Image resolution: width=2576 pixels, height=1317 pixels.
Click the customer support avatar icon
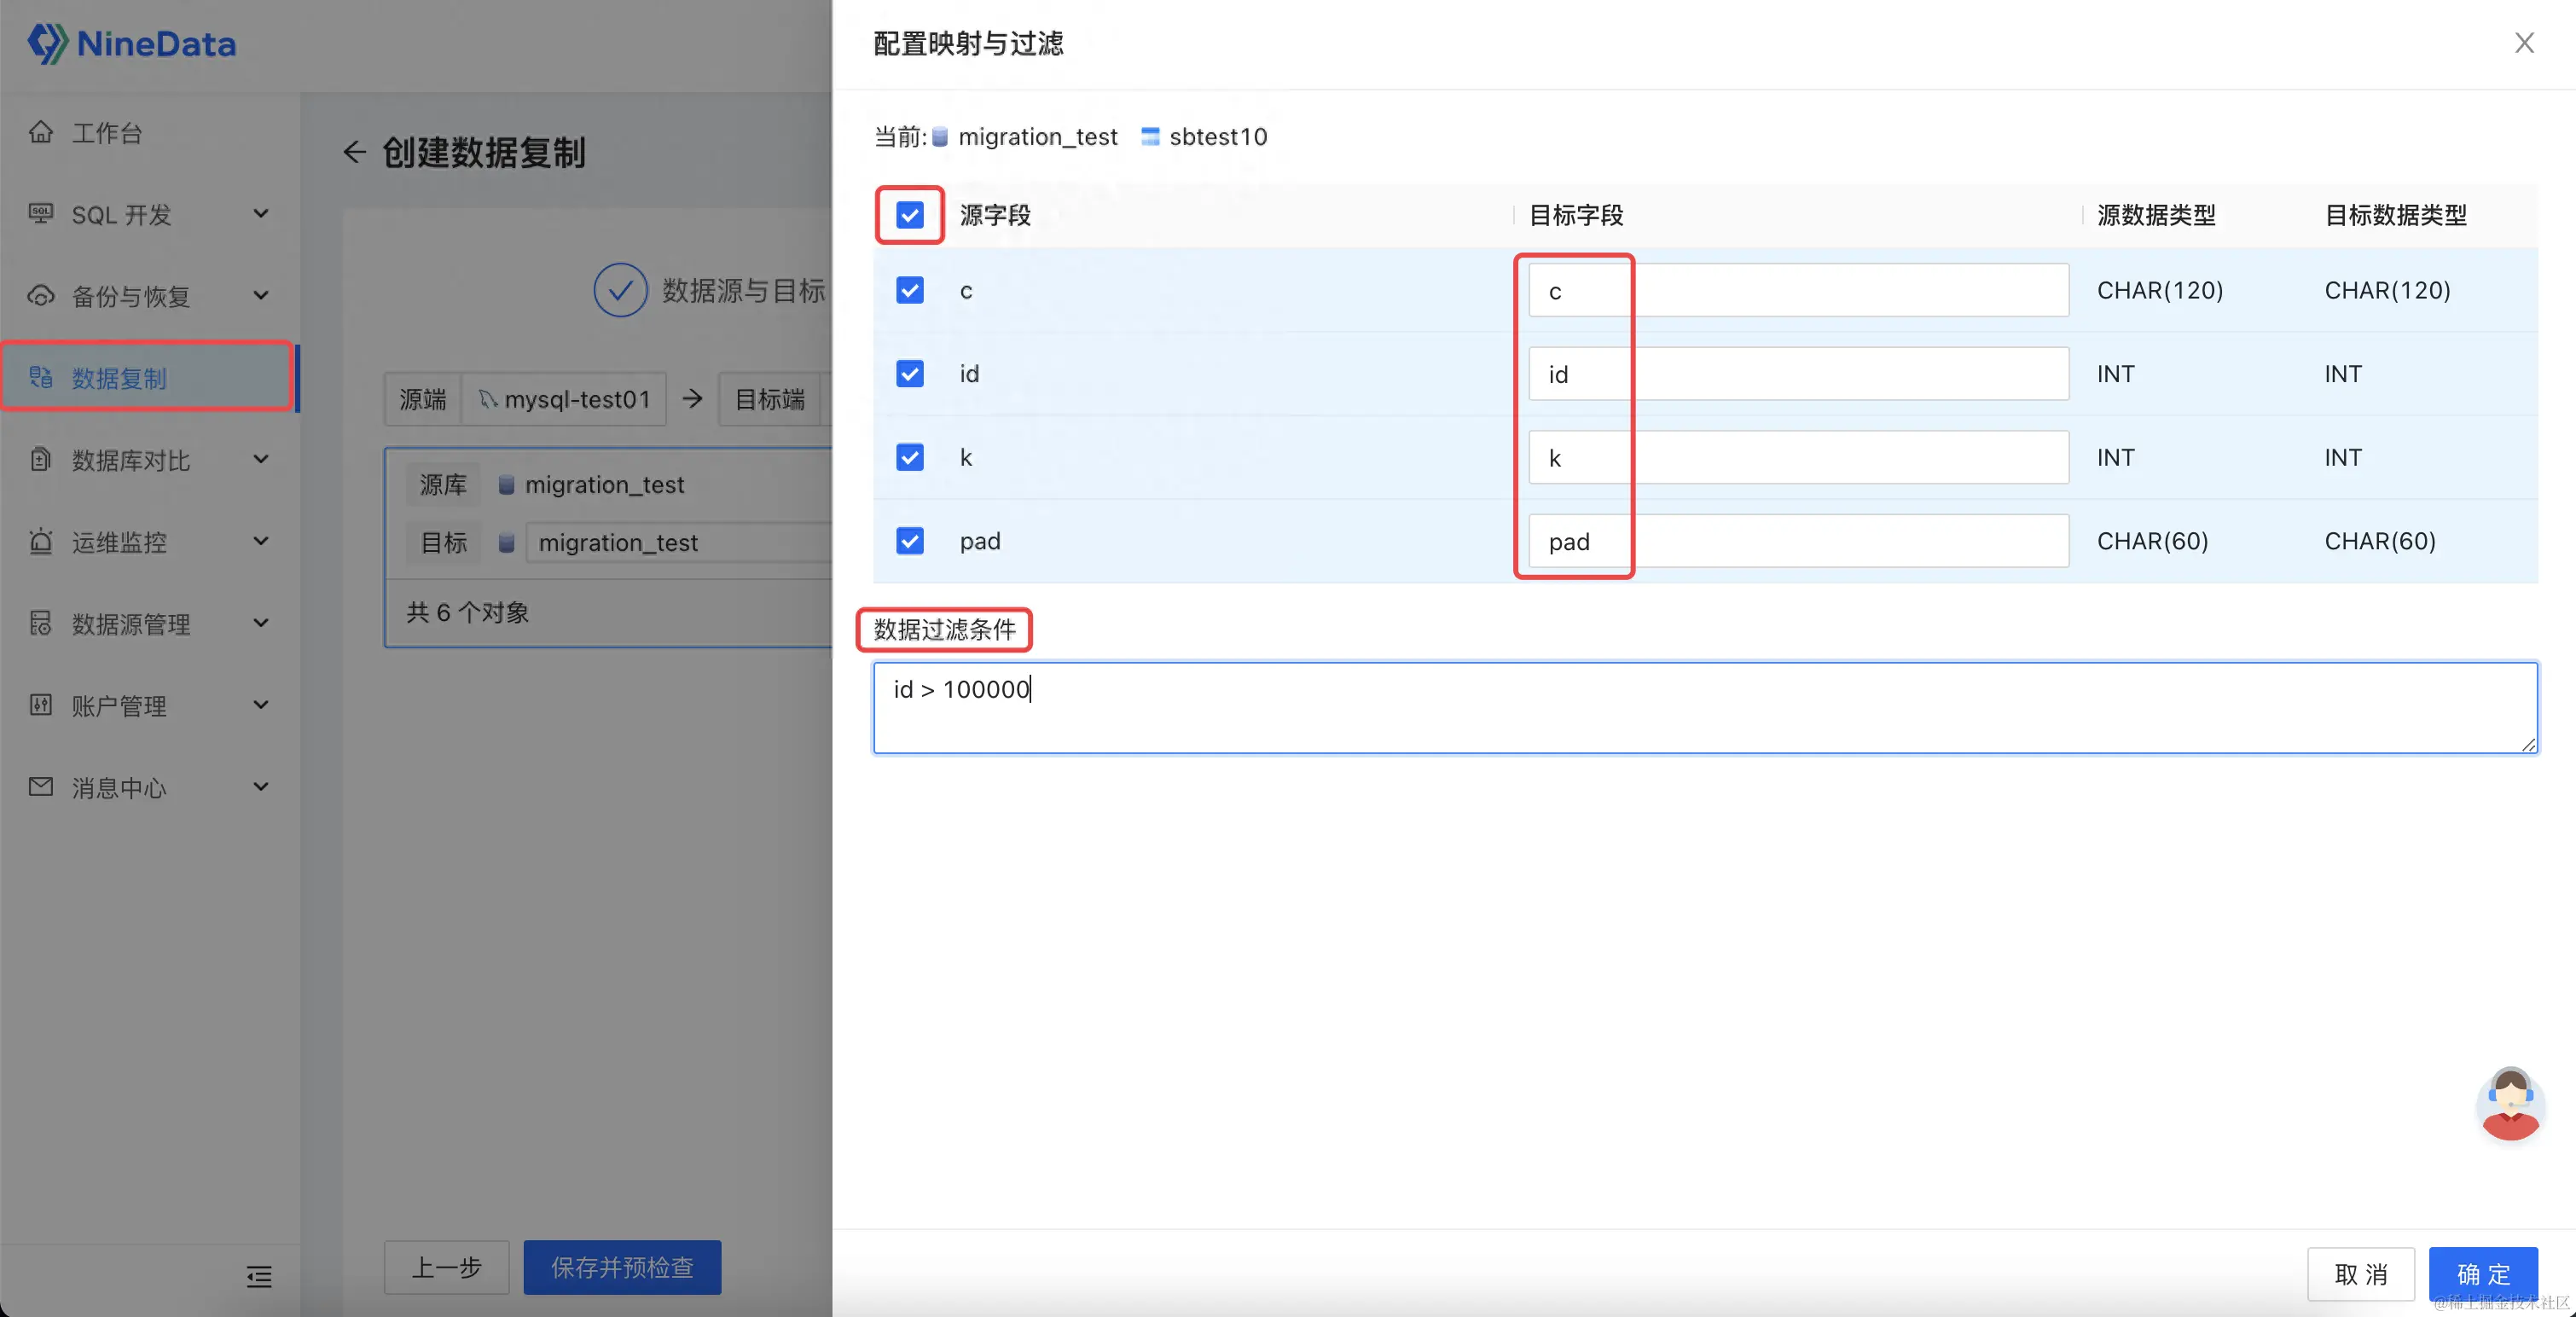coord(2510,1103)
